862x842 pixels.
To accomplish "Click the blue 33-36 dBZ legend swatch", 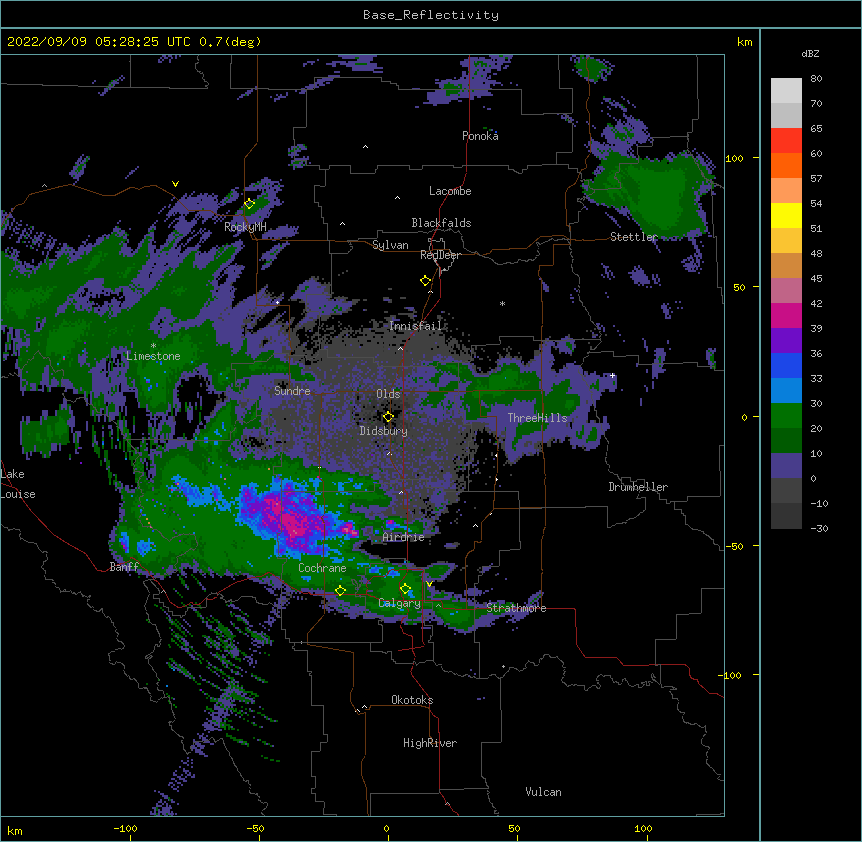I will [x=786, y=366].
